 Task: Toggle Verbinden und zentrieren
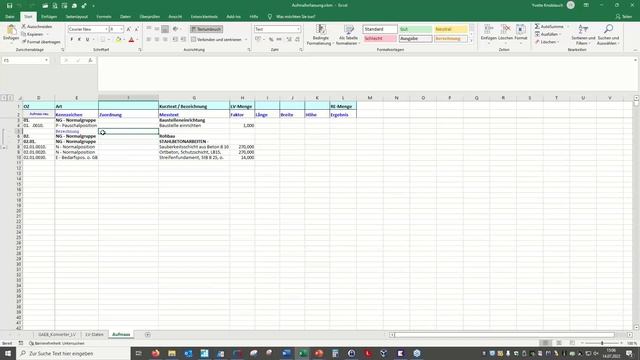point(217,40)
